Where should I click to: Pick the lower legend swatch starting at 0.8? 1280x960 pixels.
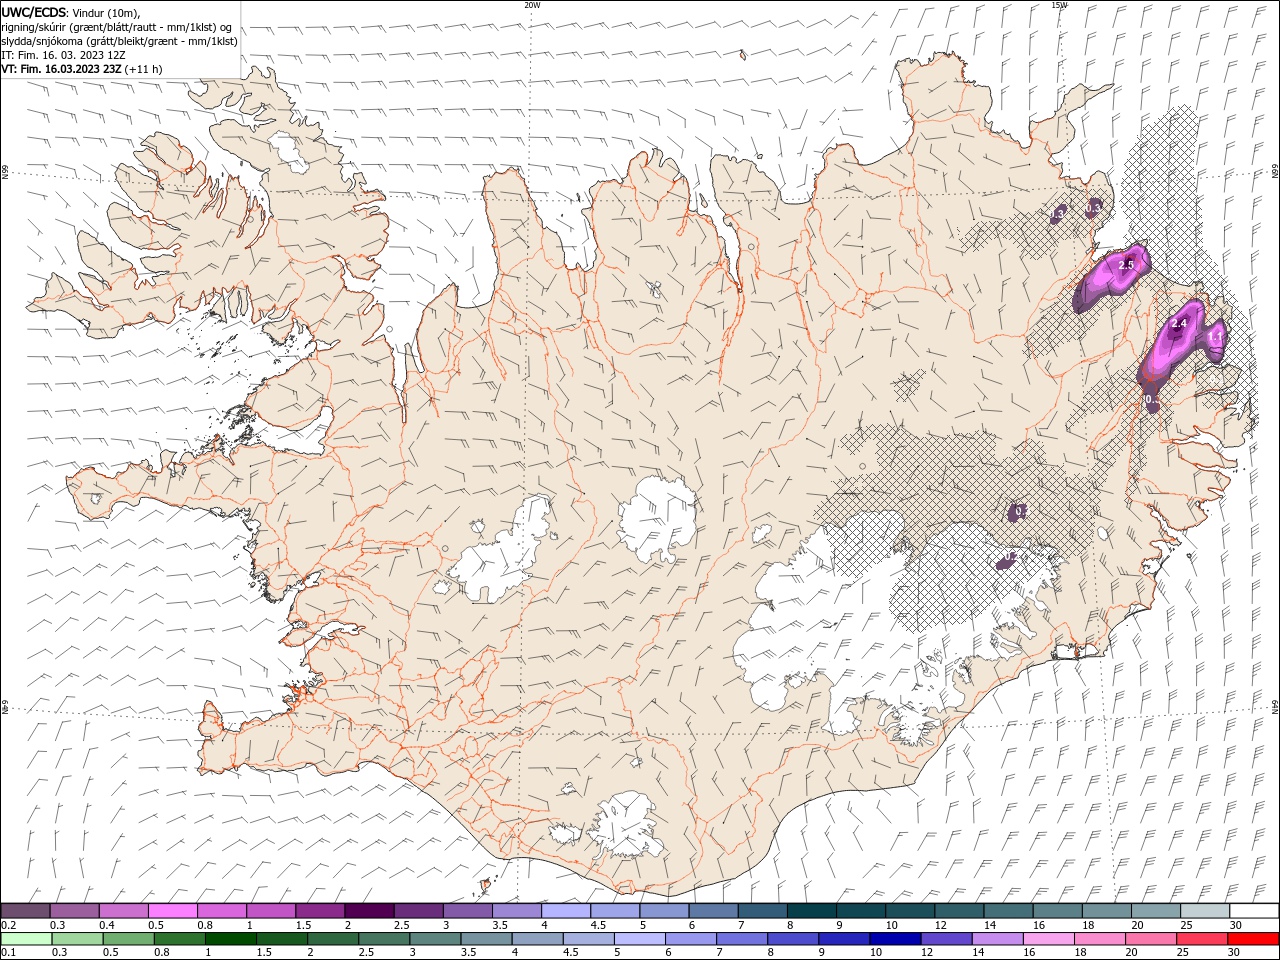coord(179,939)
